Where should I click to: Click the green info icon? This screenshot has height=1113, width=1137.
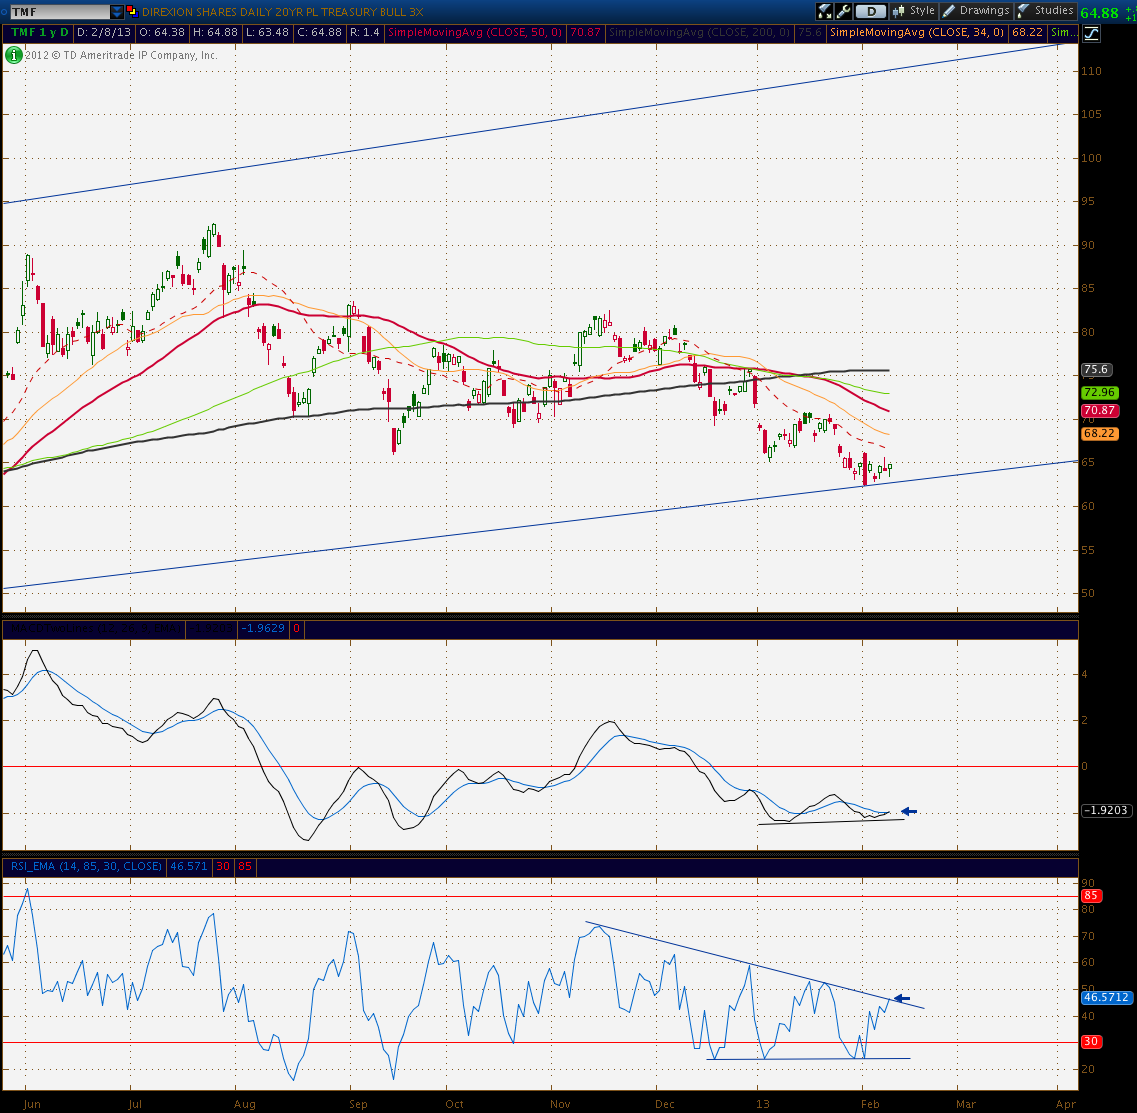pos(13,55)
